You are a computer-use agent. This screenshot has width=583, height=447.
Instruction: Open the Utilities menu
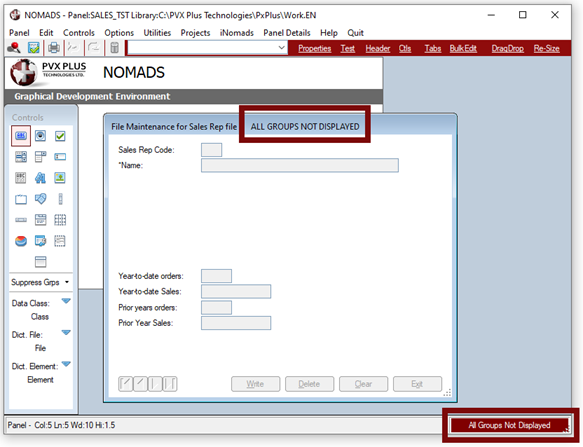[x=157, y=33]
